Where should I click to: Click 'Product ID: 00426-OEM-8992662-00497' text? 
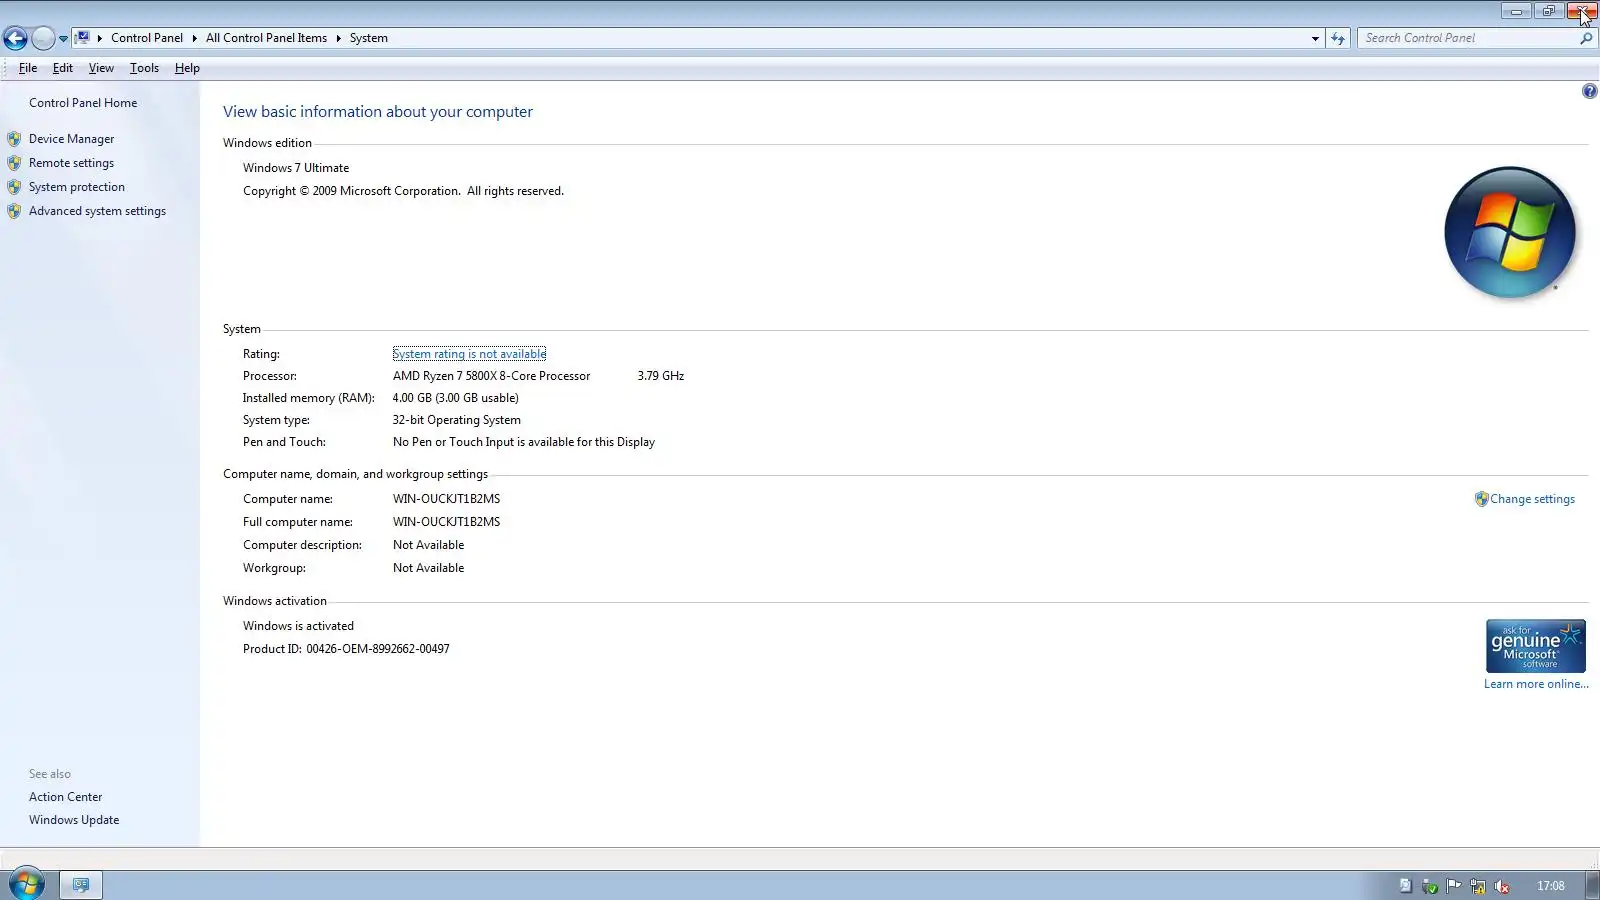click(346, 649)
